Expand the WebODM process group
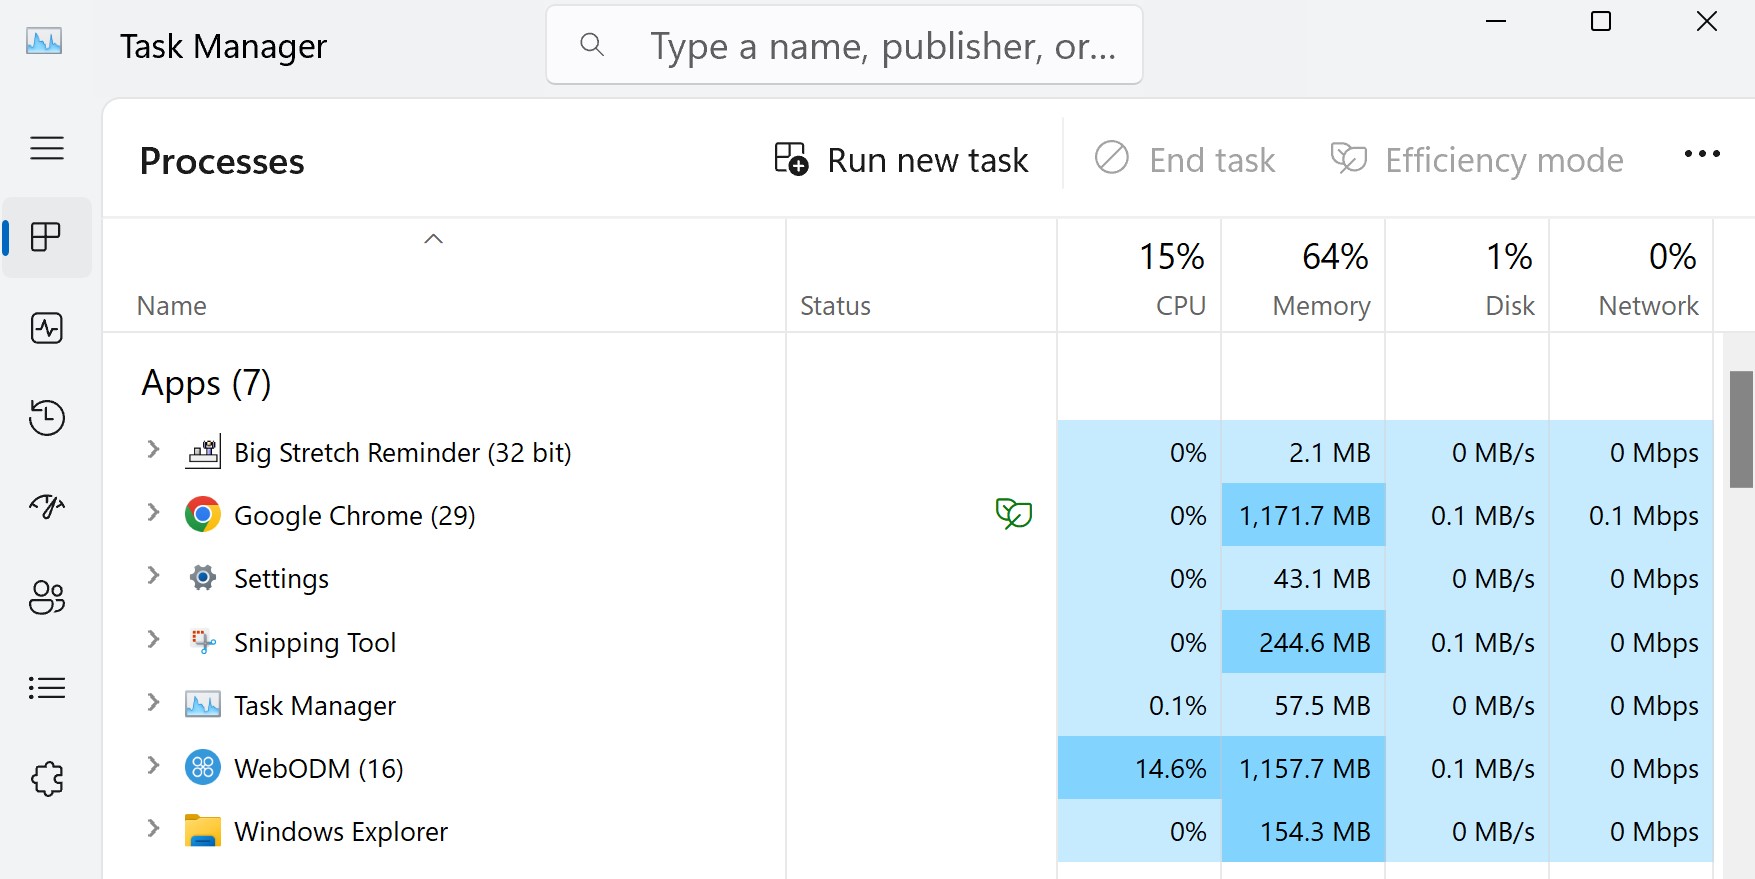The image size is (1755, 879). (153, 766)
